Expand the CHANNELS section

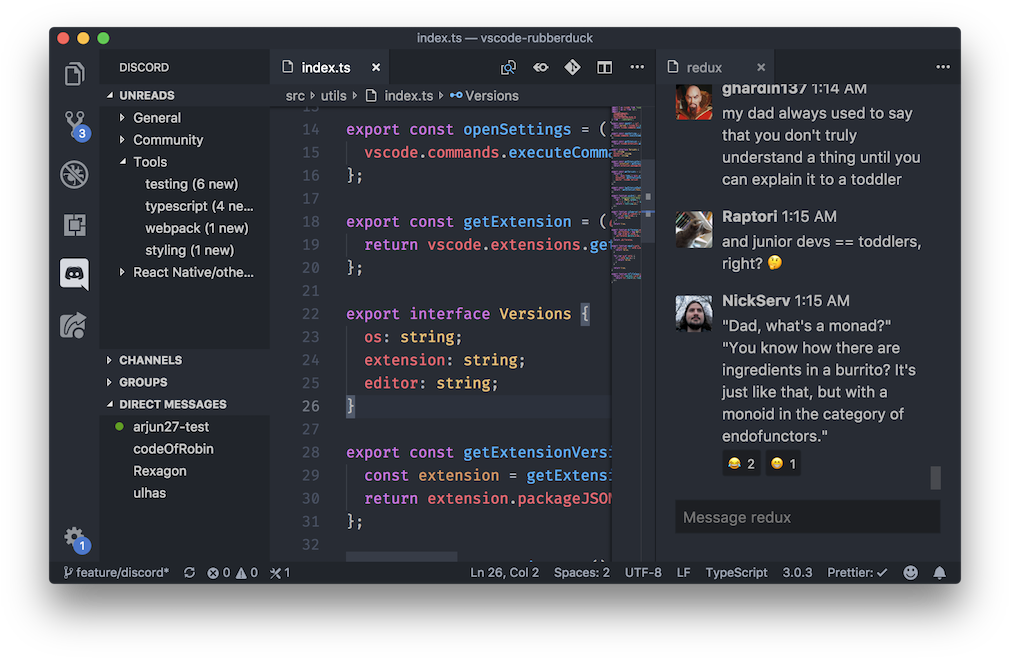click(150, 360)
